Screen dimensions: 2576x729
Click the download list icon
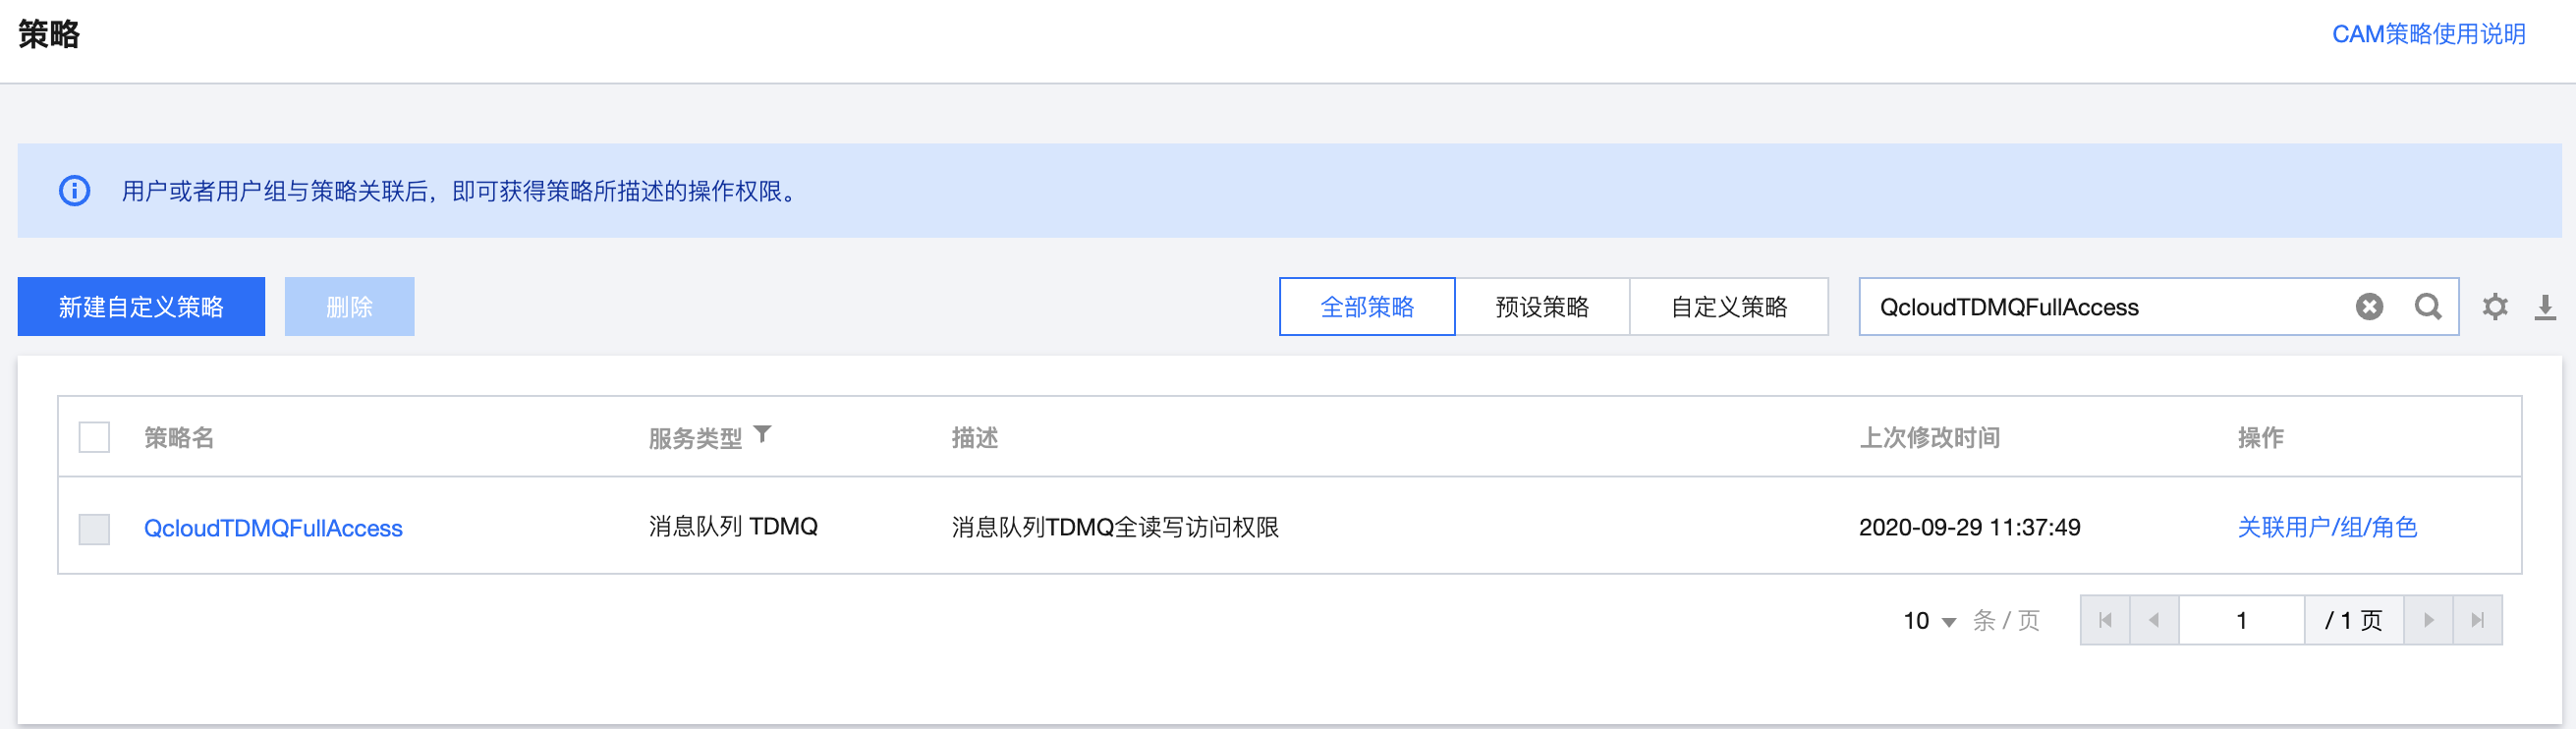coord(2544,307)
